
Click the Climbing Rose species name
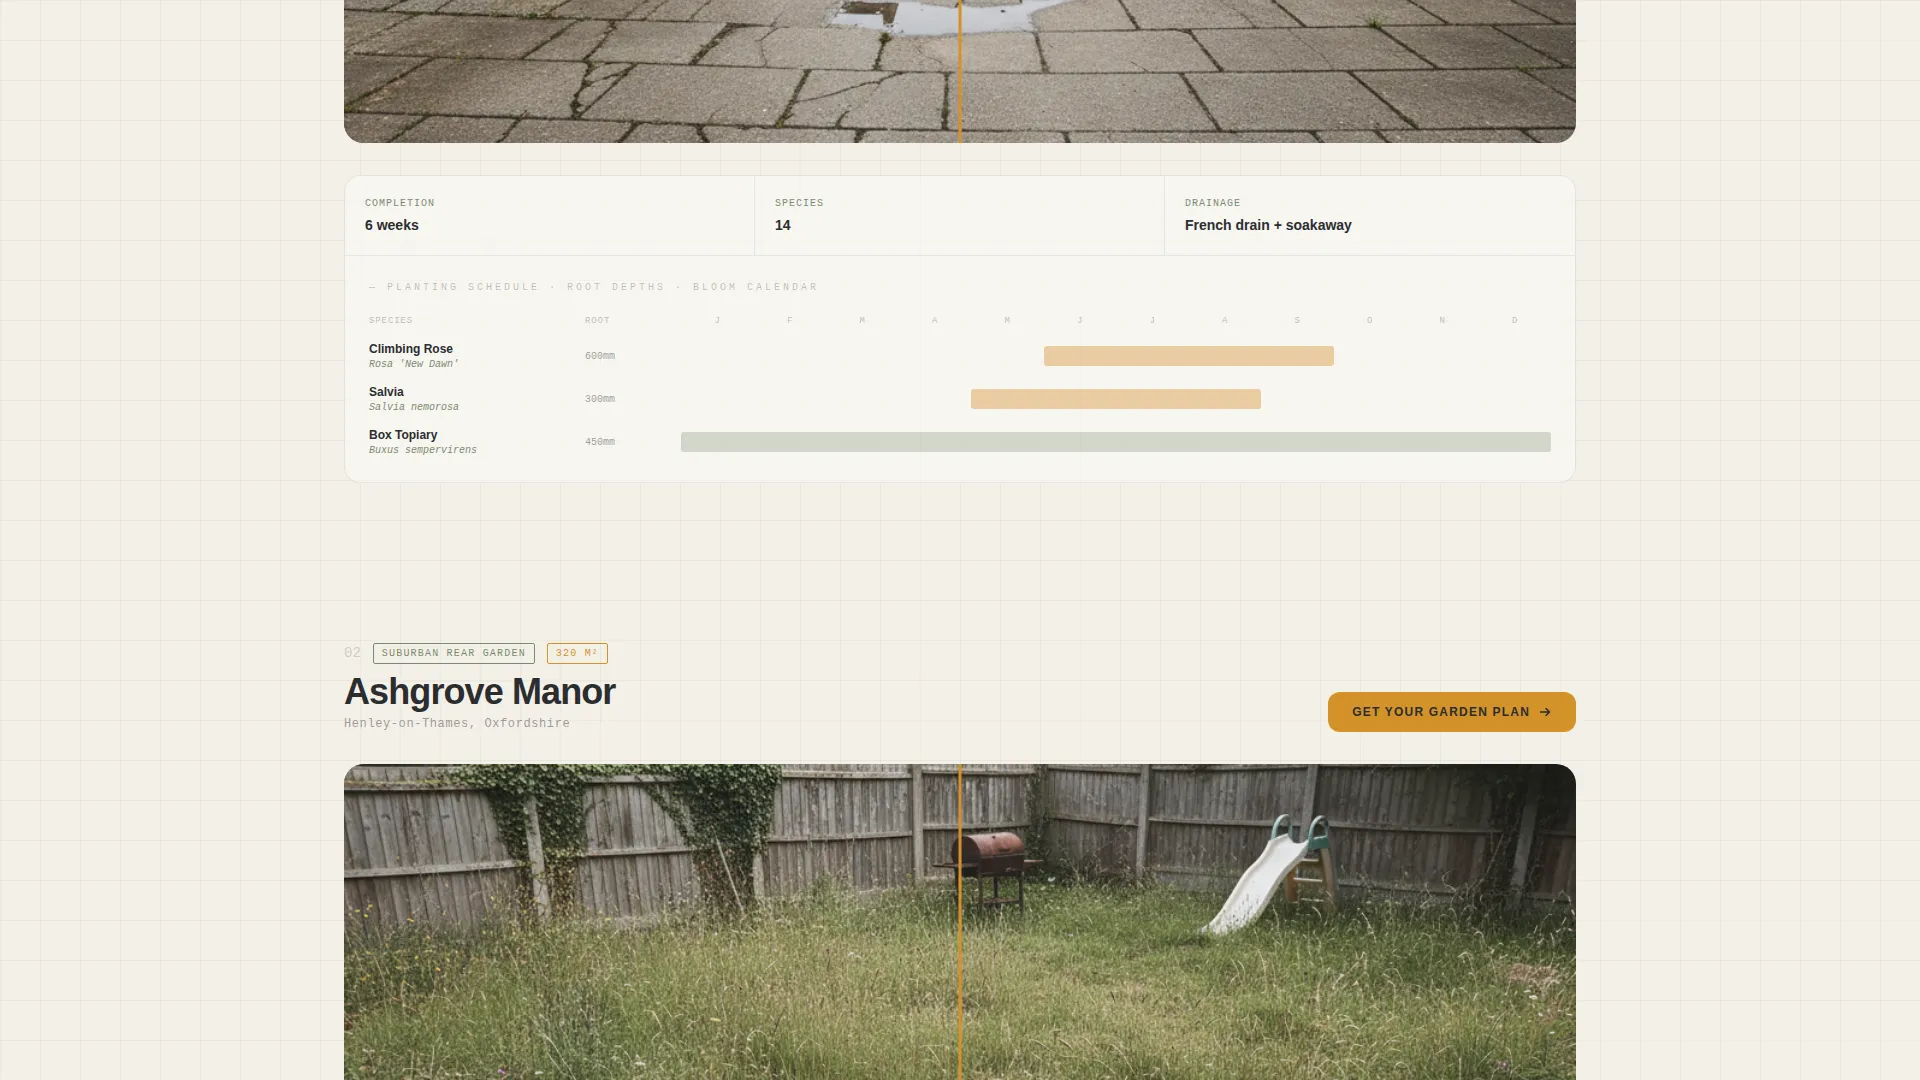pos(411,349)
